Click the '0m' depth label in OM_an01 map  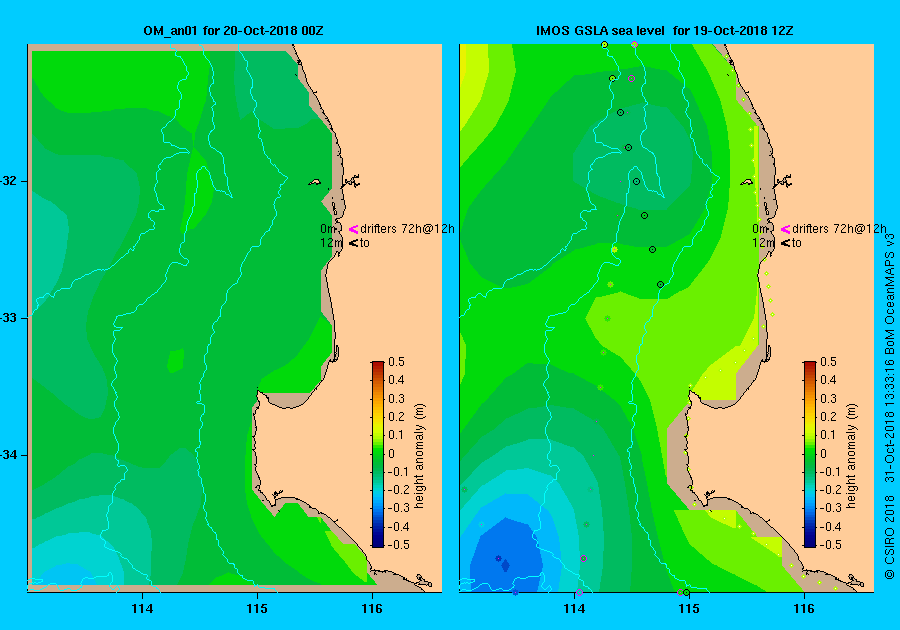coord(328,229)
